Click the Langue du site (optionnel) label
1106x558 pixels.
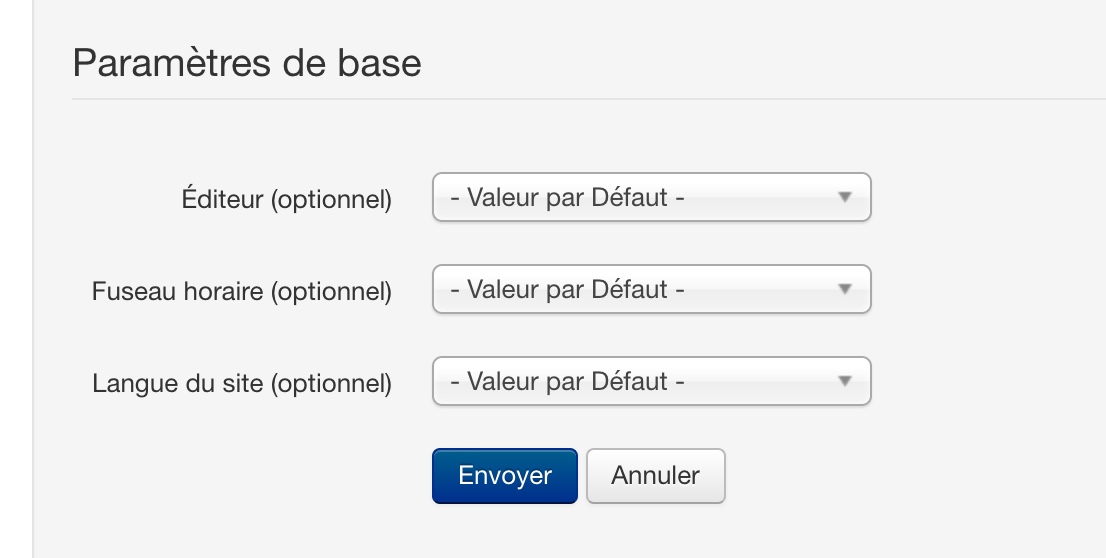coord(242,383)
